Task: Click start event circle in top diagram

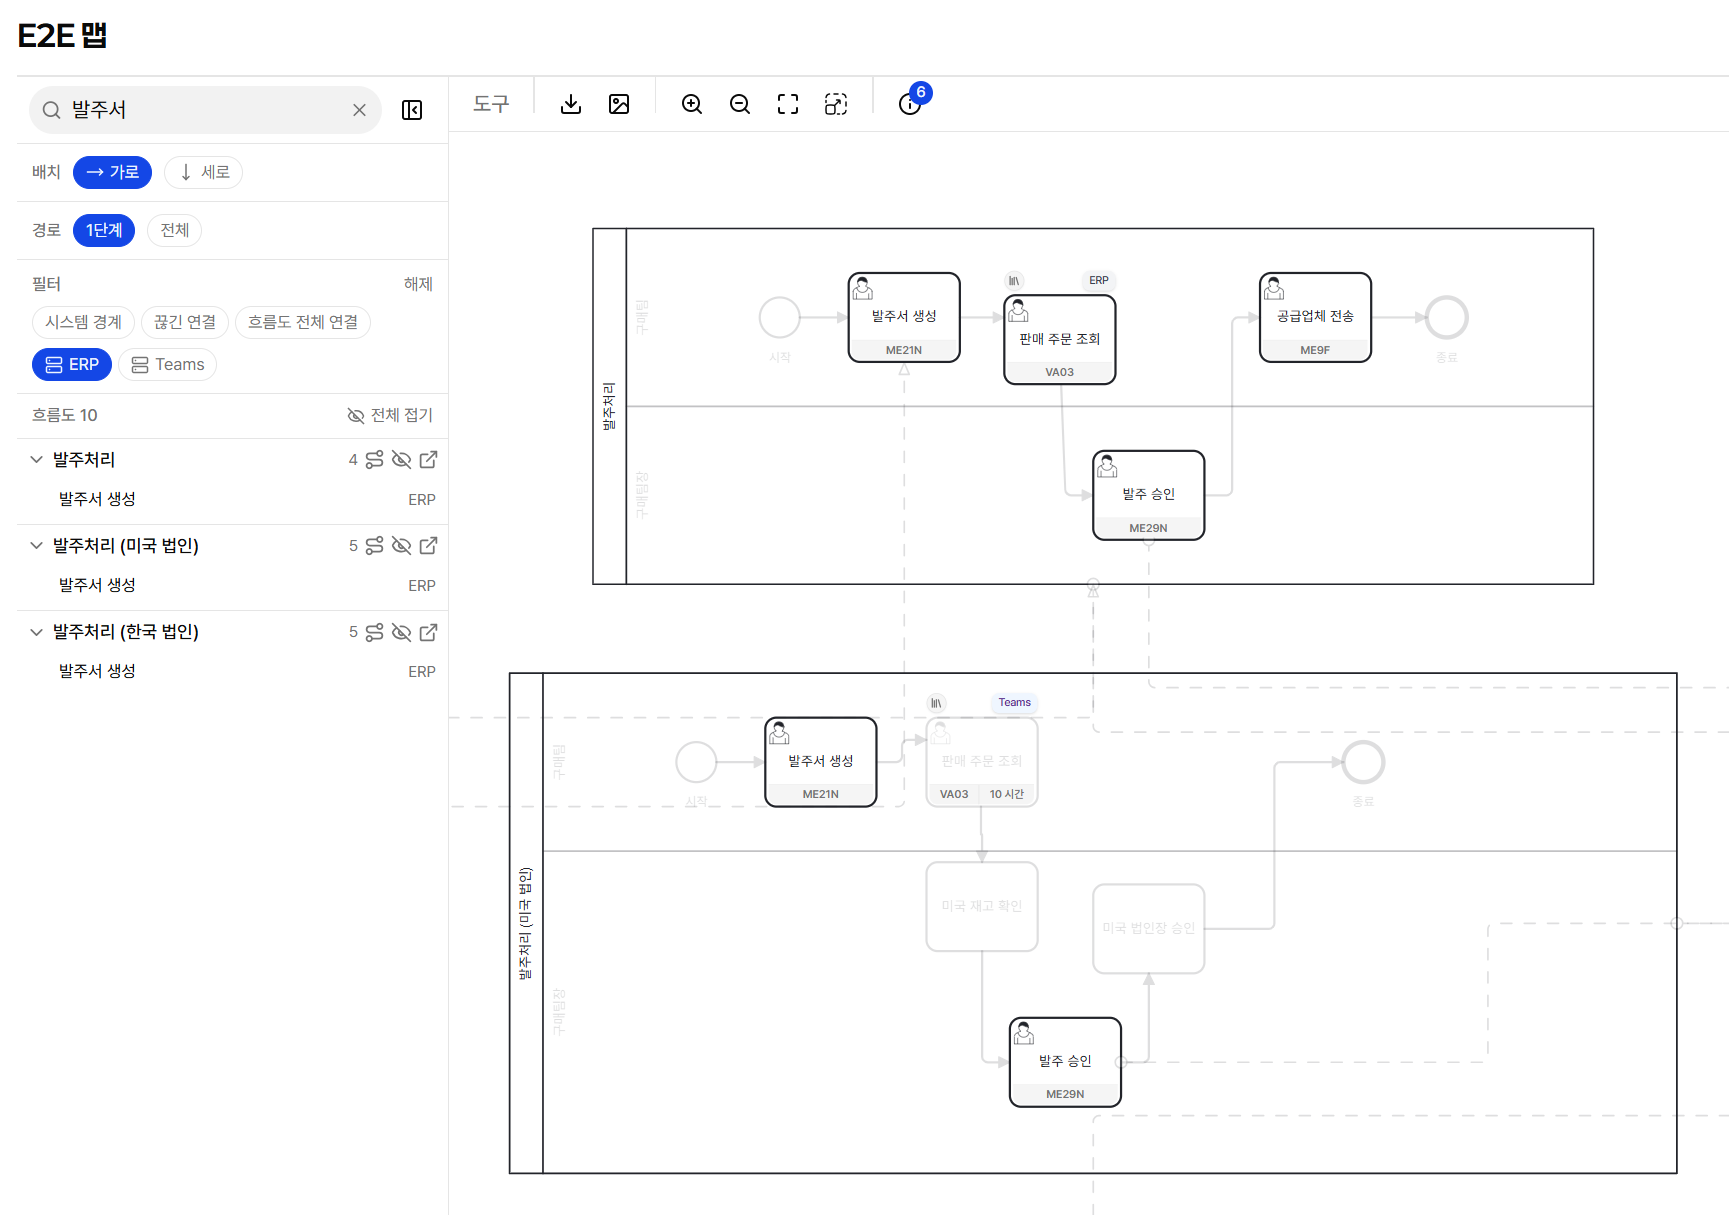Action: pyautogui.click(x=780, y=318)
